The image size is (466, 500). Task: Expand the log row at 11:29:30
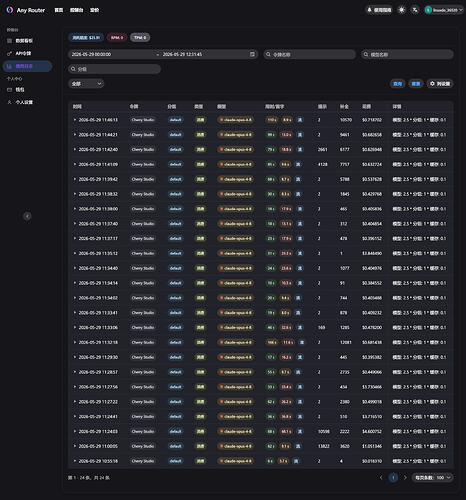point(75,357)
